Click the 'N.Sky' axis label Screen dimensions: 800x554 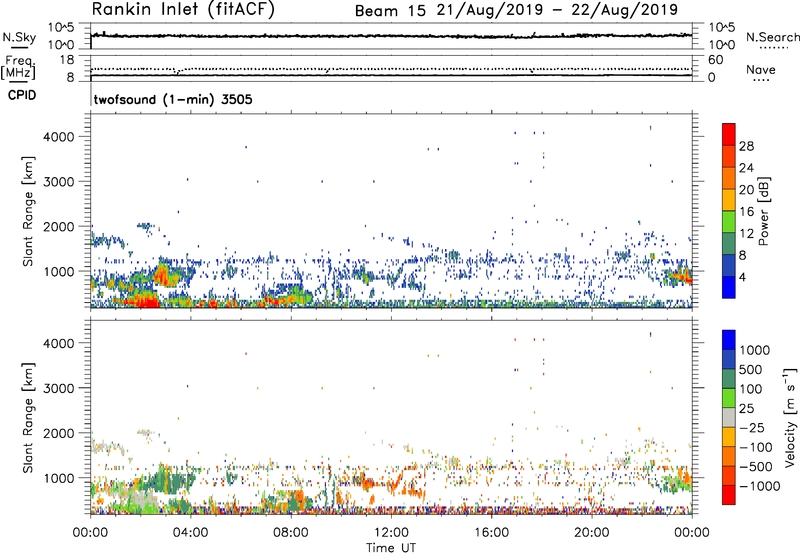[19, 37]
